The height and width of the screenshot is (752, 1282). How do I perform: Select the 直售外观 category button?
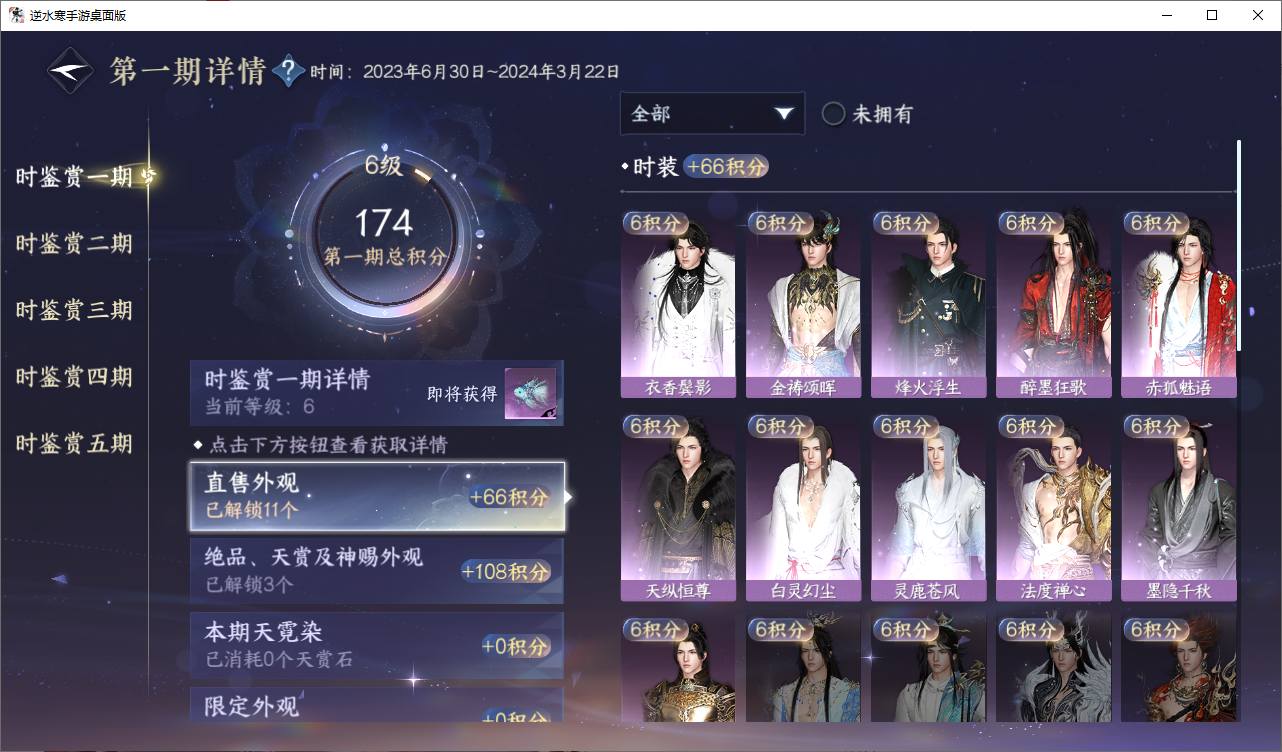[377, 496]
